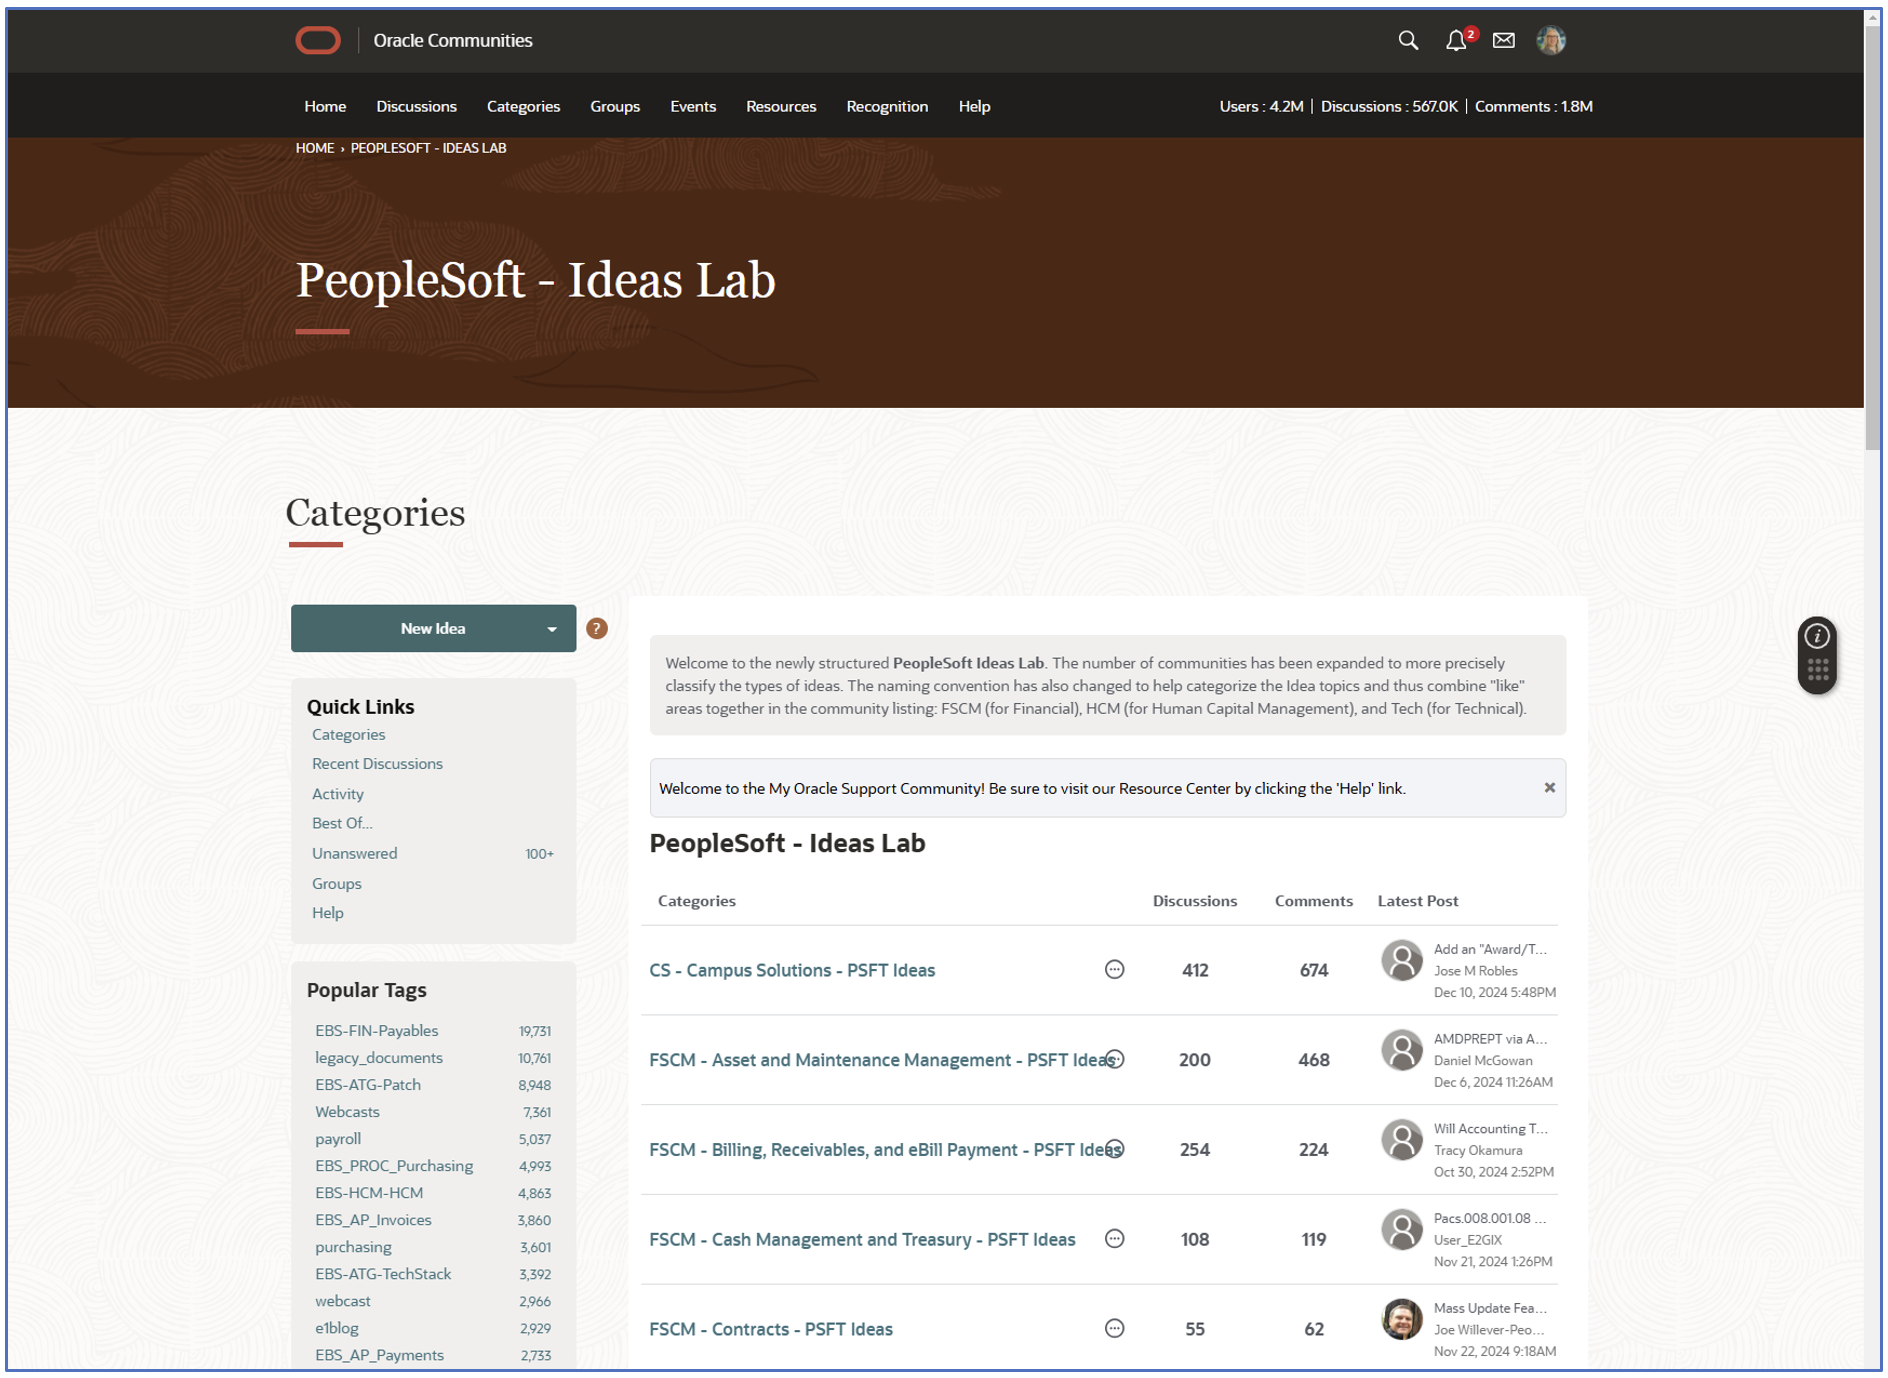Click the help question mark beside New Idea
Viewport: 1888px width, 1378px height.
(x=596, y=628)
